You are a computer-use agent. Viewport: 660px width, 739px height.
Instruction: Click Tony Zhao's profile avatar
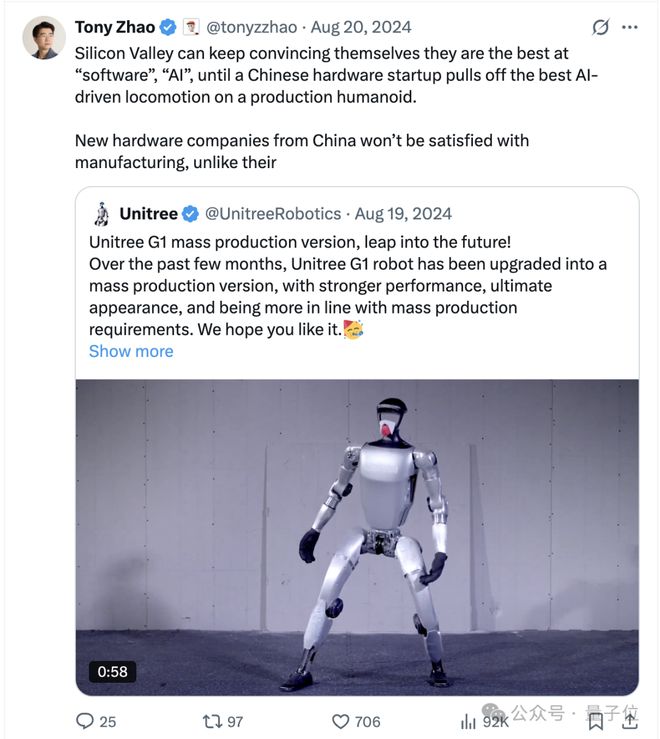pos(44,38)
